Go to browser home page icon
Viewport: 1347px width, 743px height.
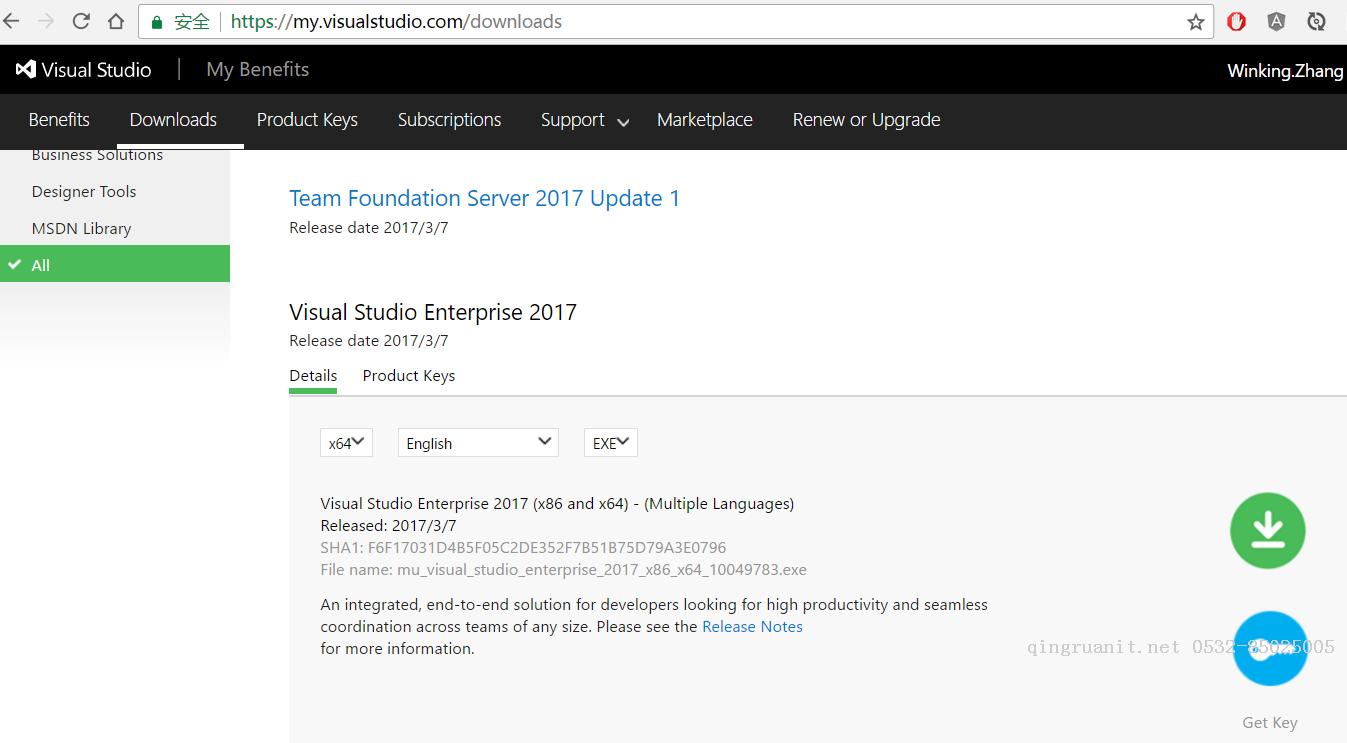(116, 21)
